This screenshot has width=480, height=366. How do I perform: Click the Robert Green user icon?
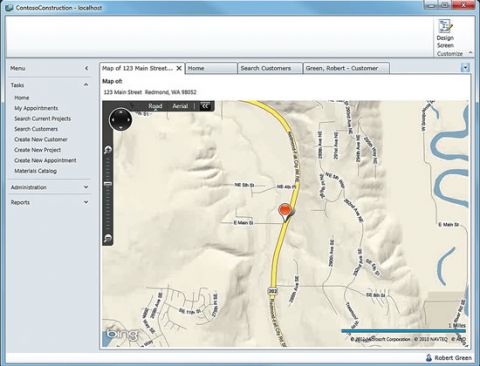coord(429,358)
